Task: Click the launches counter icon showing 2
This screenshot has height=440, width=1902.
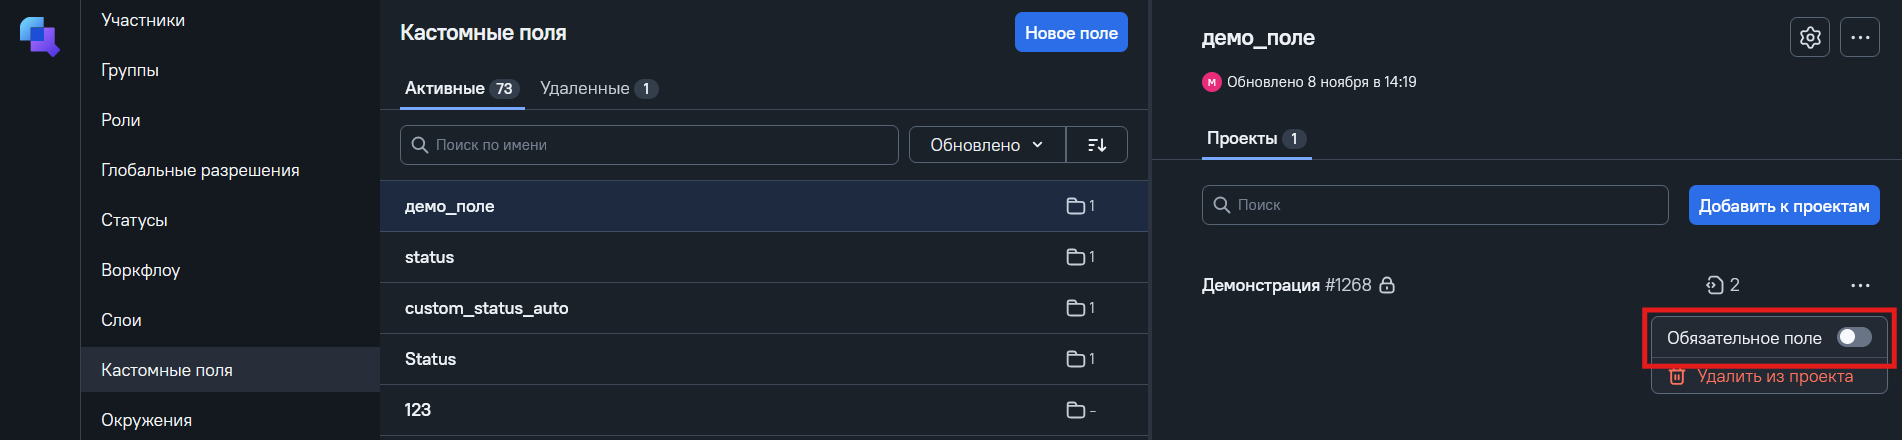Action: pyautogui.click(x=1714, y=285)
